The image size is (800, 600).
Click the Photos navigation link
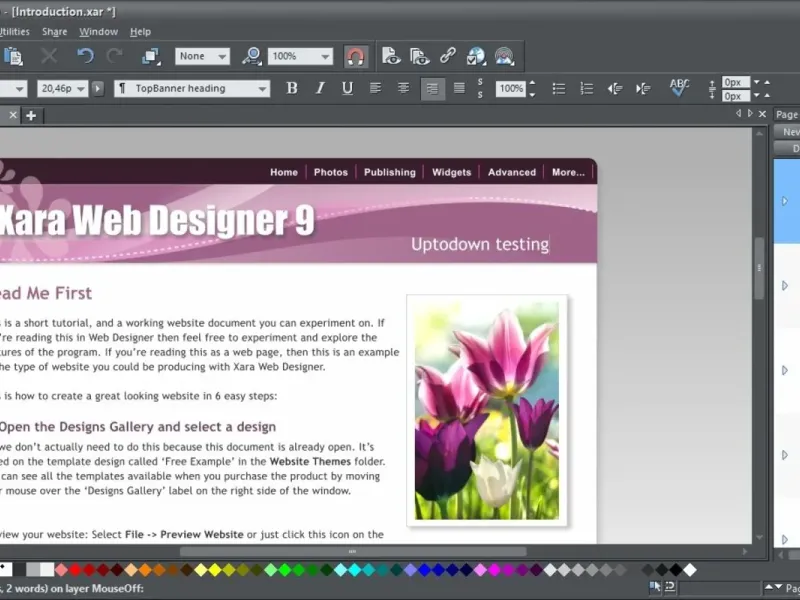point(330,172)
